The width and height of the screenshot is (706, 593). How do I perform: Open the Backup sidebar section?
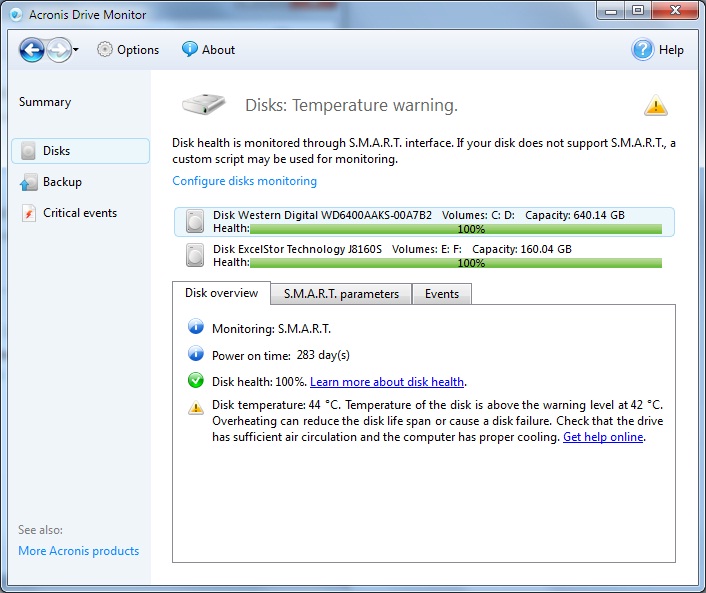coord(63,182)
